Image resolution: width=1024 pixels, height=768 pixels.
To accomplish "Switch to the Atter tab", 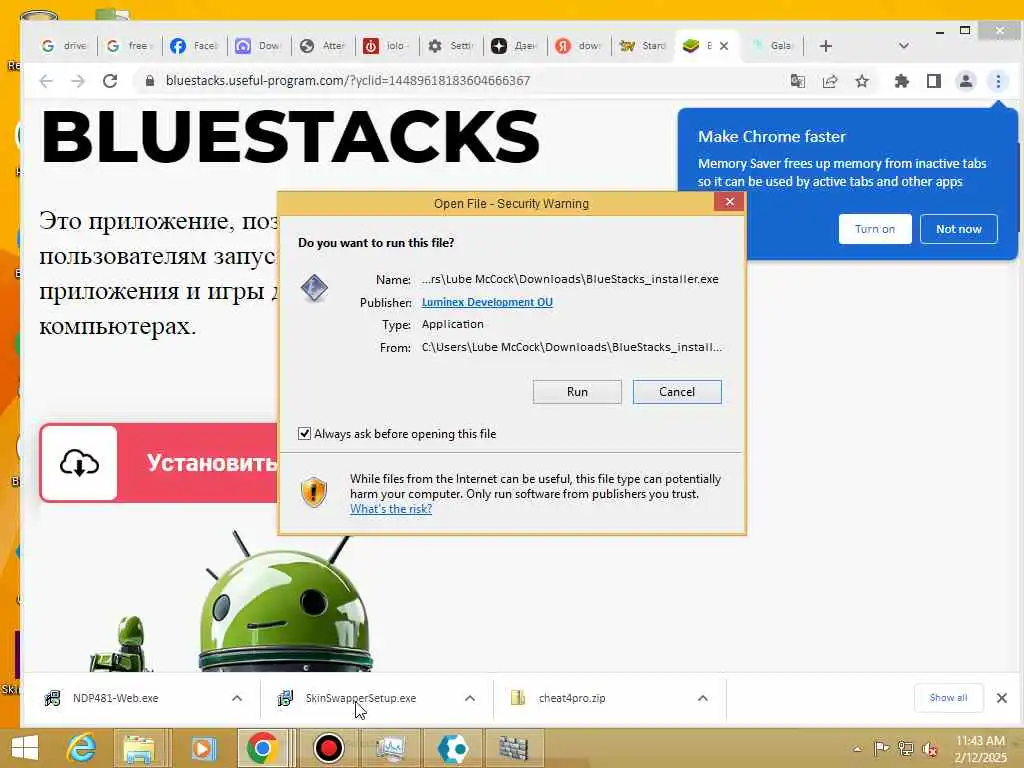I will (x=322, y=46).
